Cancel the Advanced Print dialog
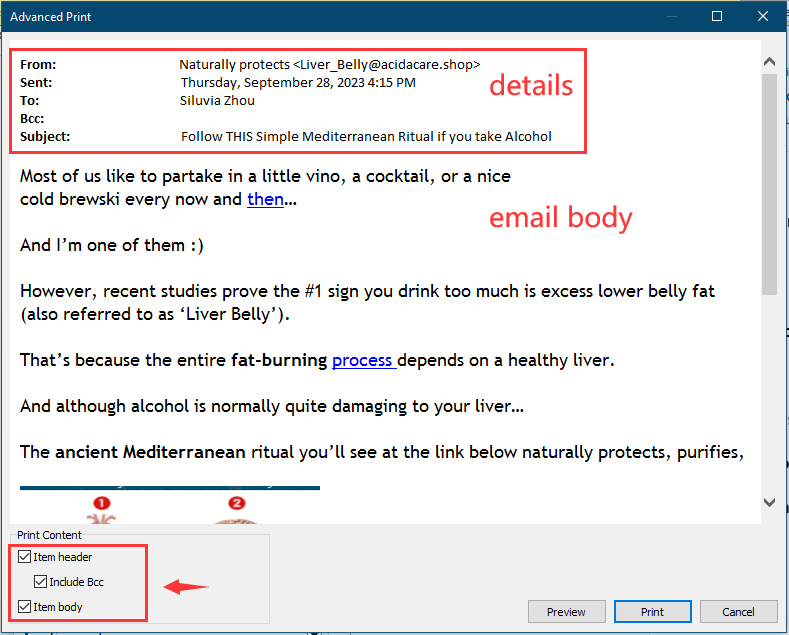The width and height of the screenshot is (789, 635). pos(738,612)
